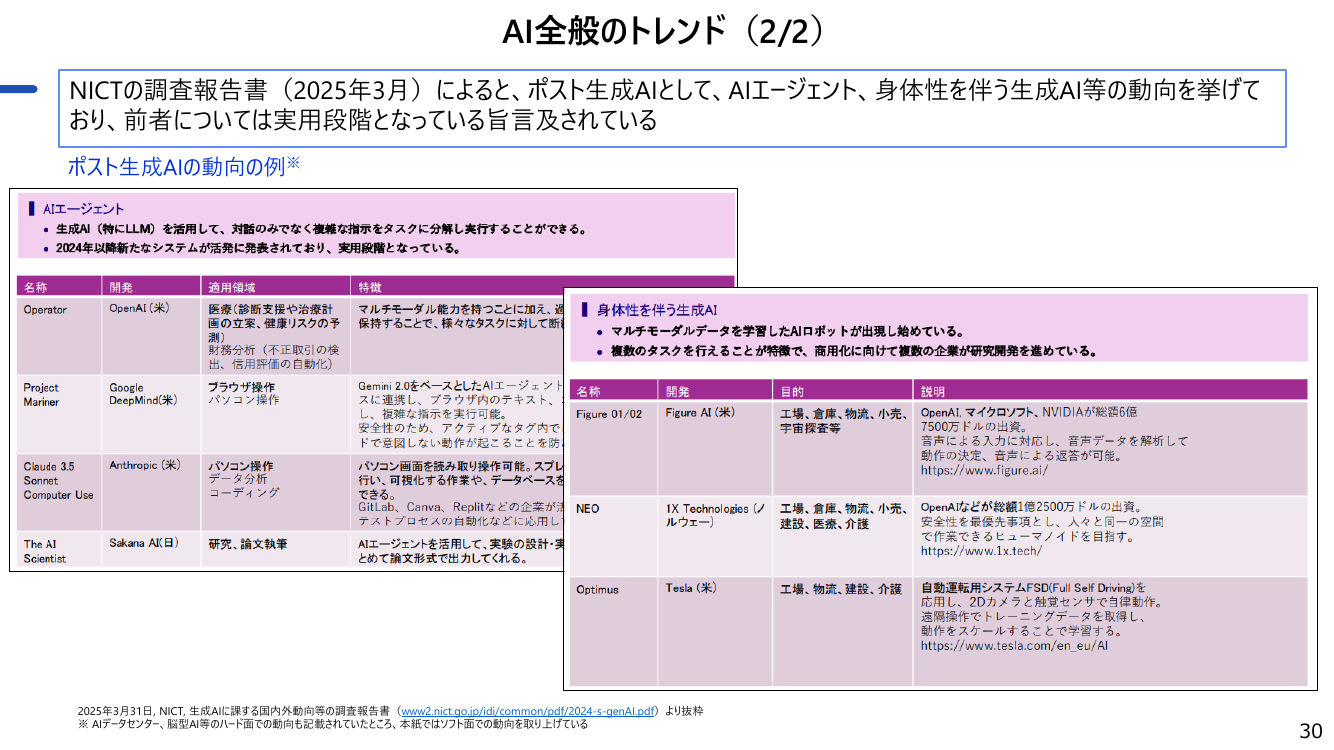Click the 身体性を伴う生成AI section heading
Viewport: 1334px width, 750px height.
pos(657,310)
